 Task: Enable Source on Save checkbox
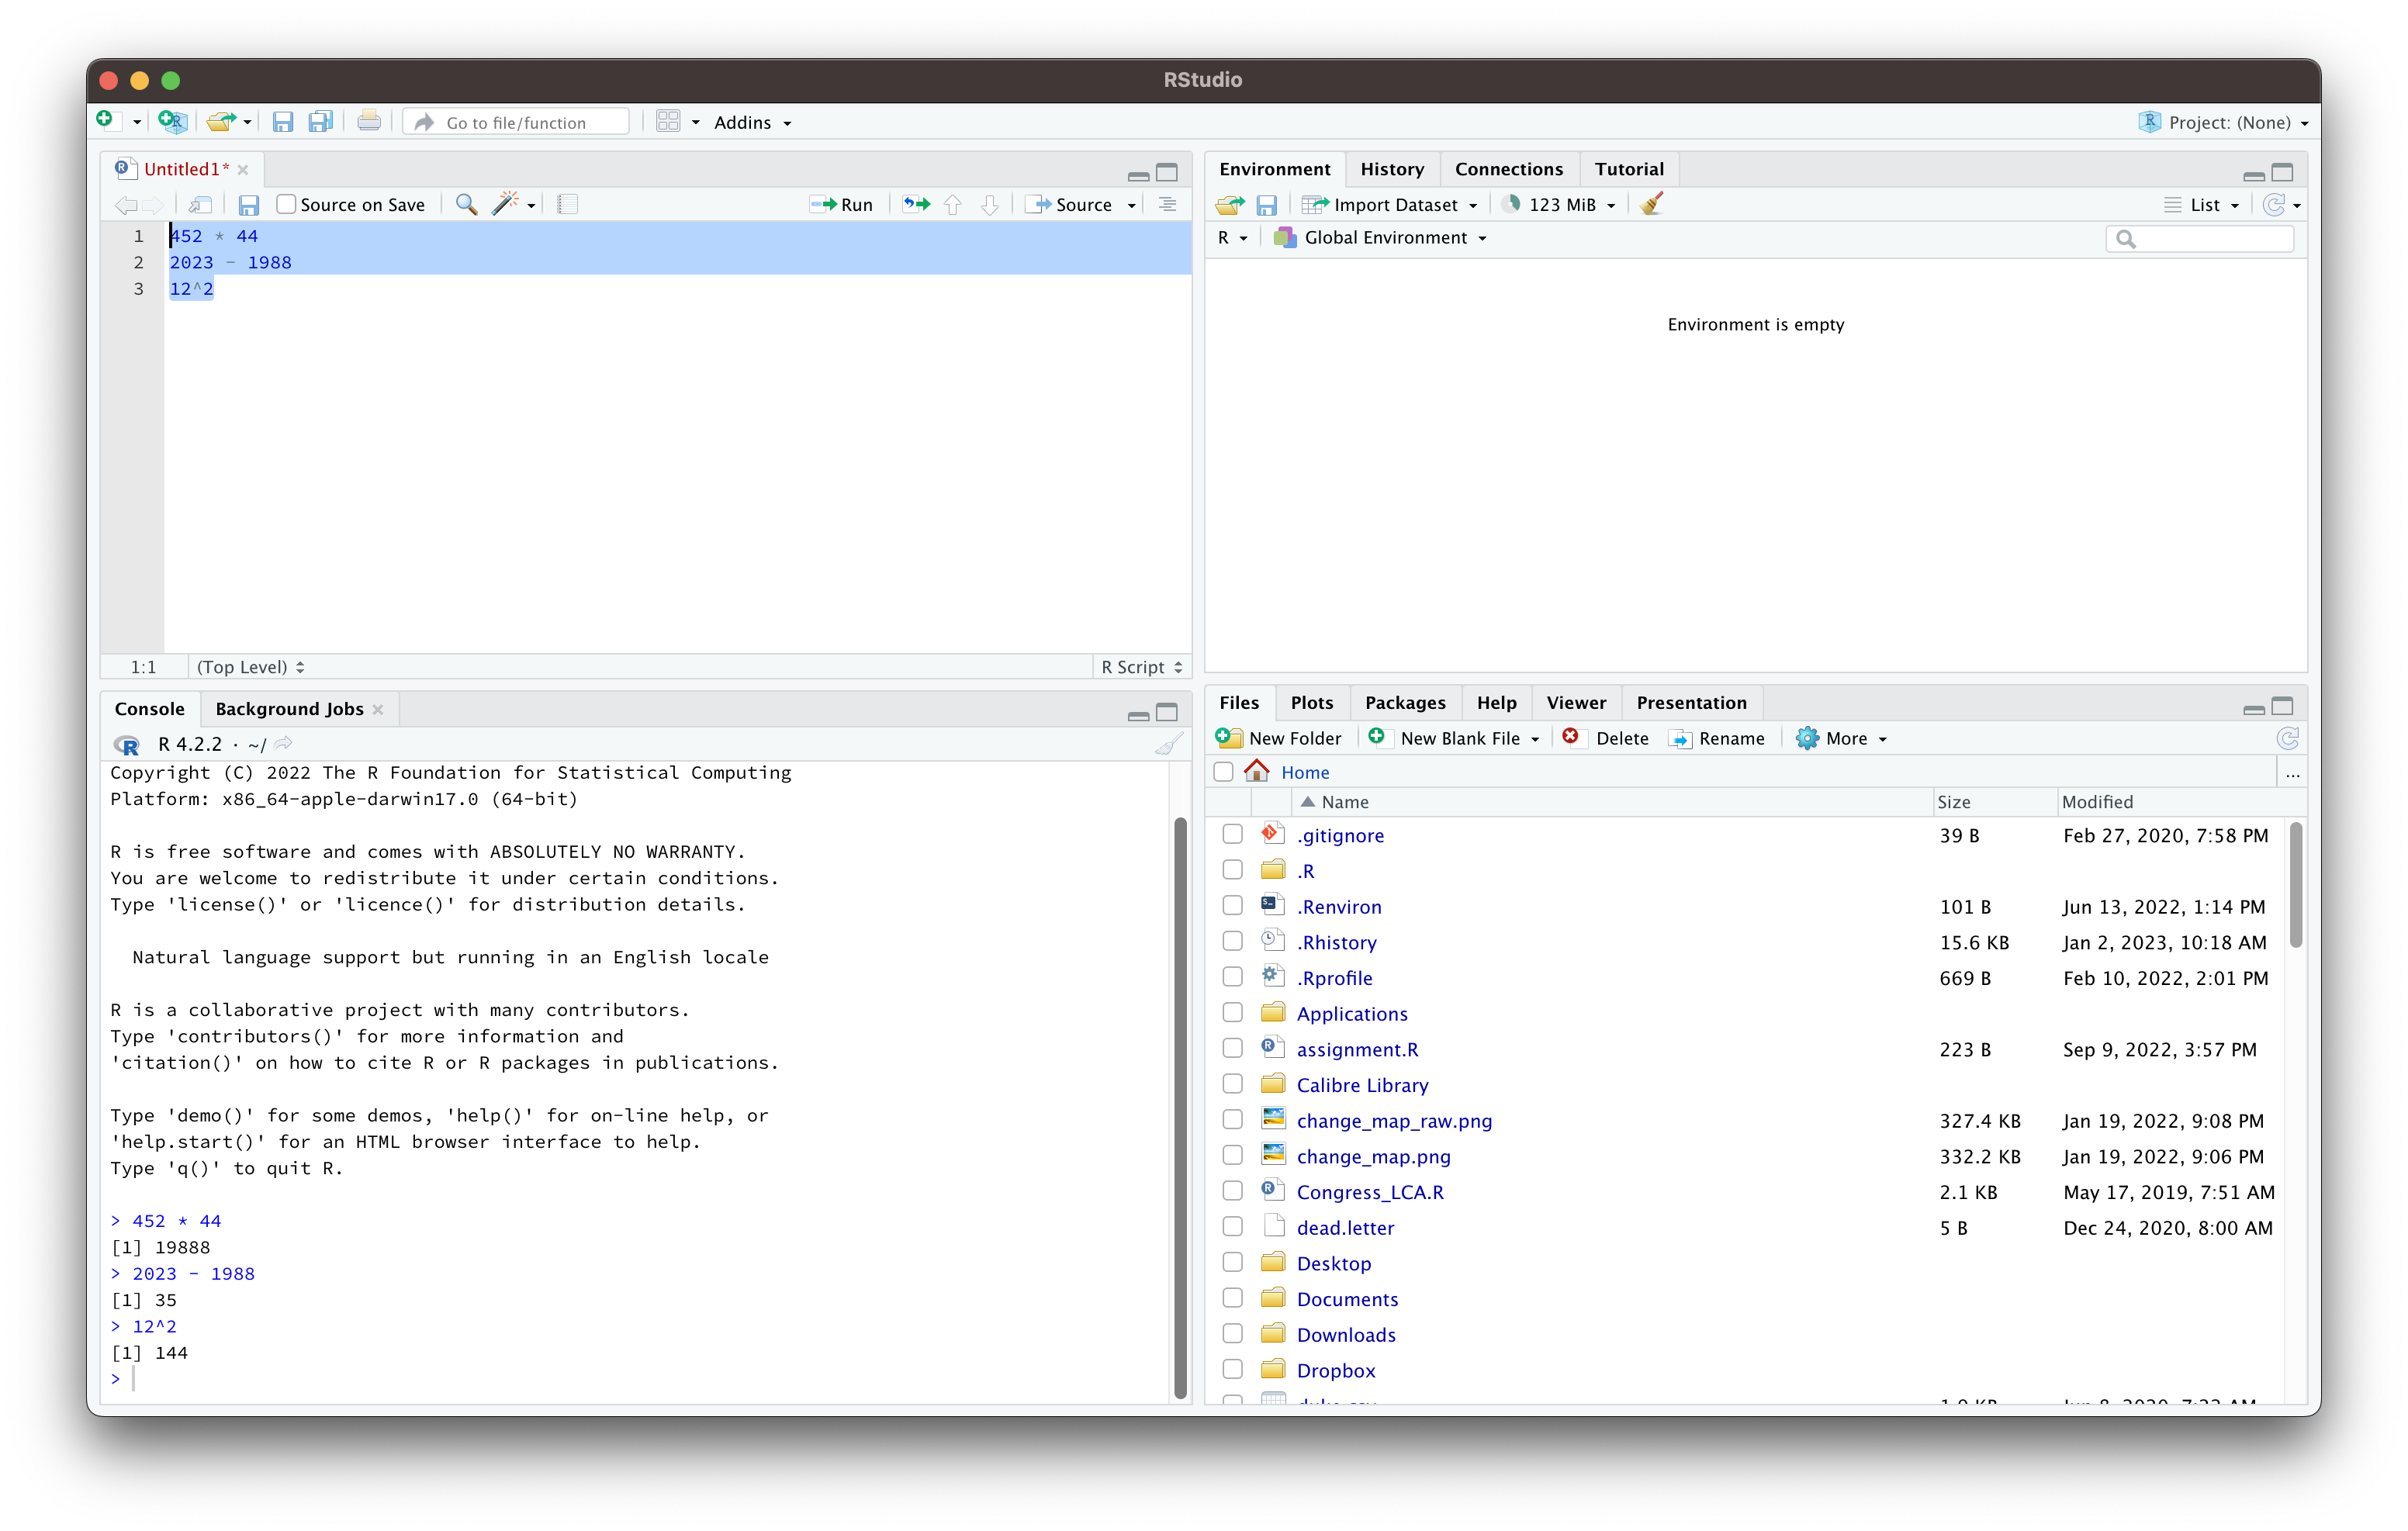[x=287, y=205]
